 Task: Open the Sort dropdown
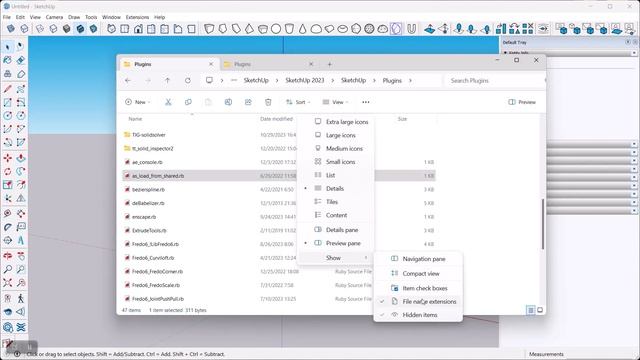tap(298, 102)
